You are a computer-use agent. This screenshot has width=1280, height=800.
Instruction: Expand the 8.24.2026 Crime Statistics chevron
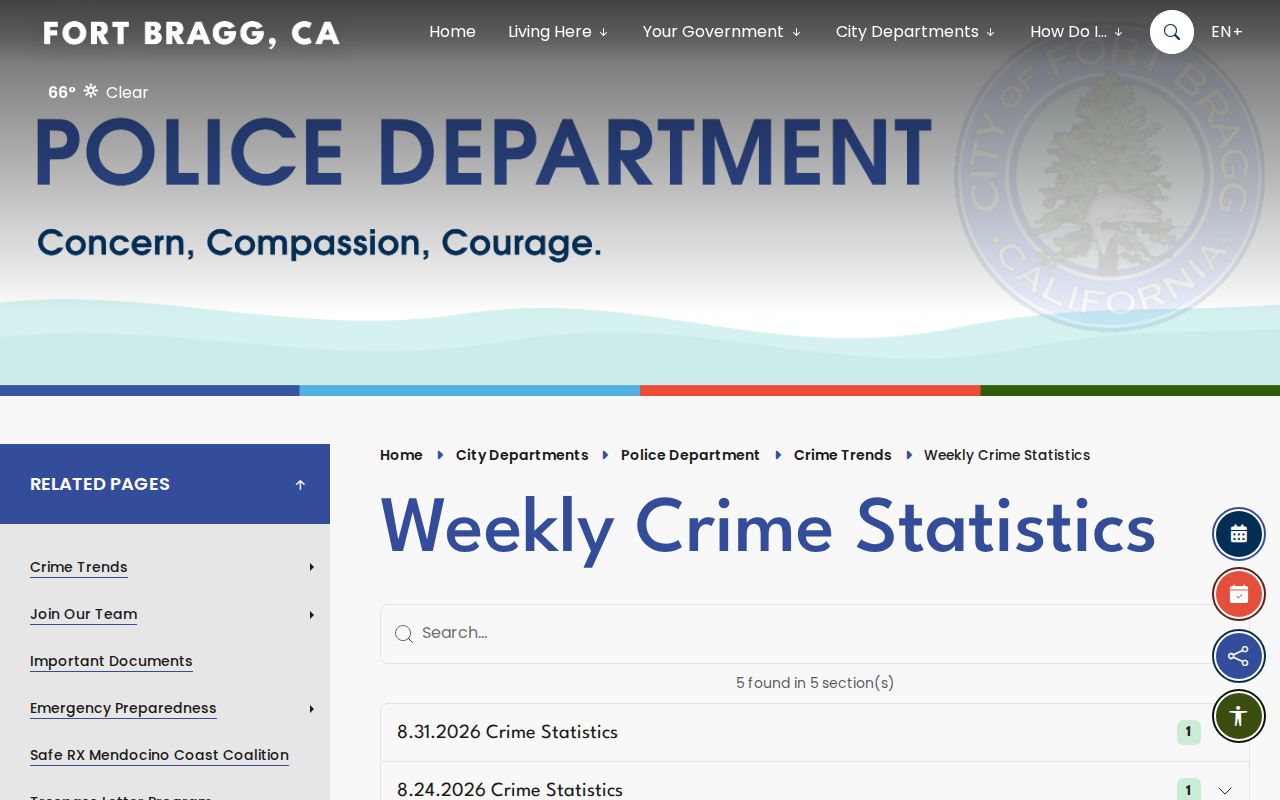click(x=1225, y=790)
